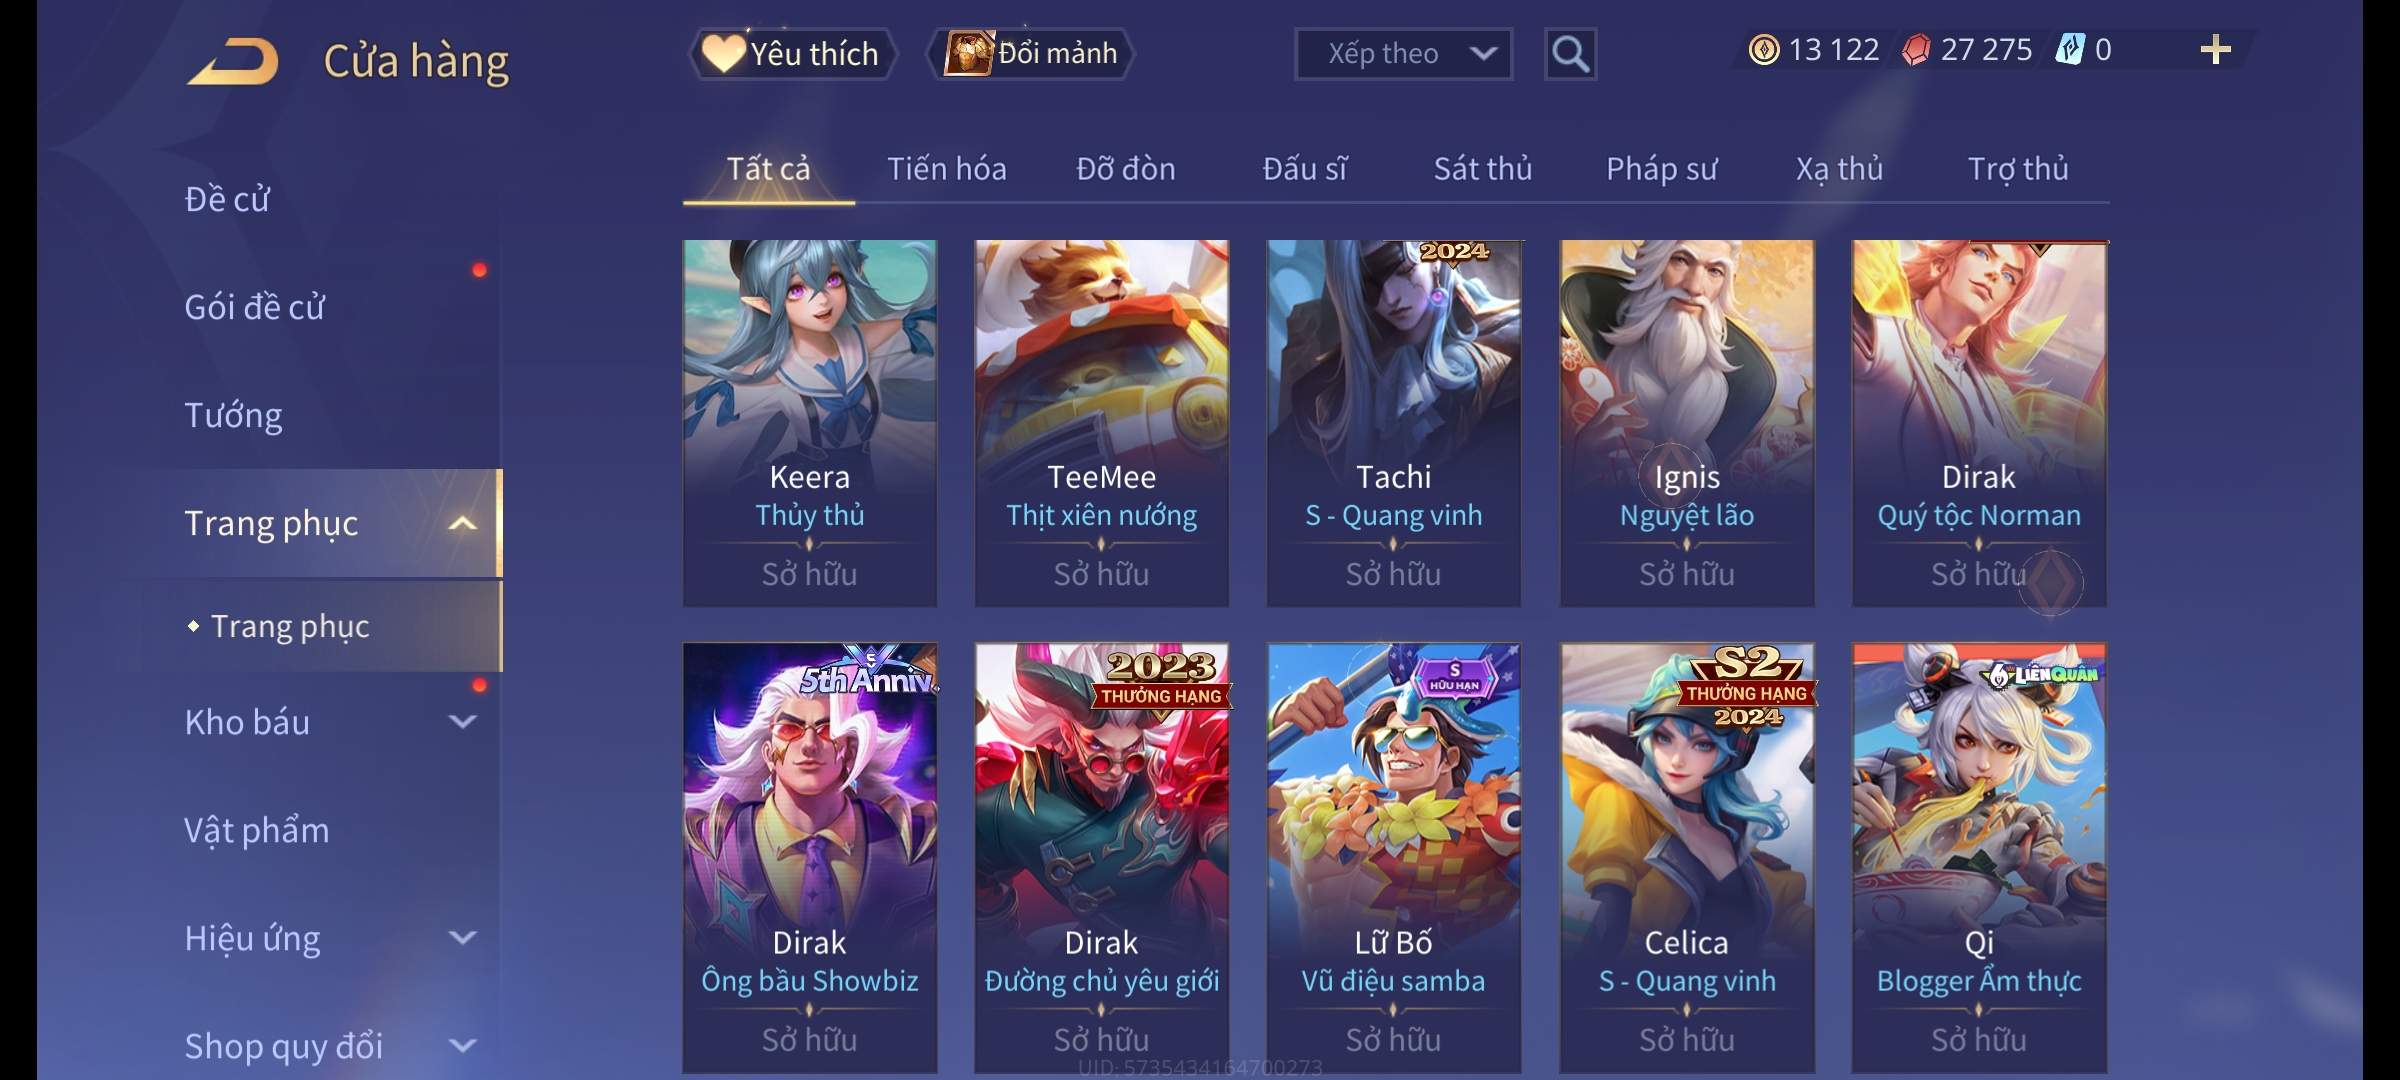
Task: Tap the golden back arrow icon
Action: 233,61
